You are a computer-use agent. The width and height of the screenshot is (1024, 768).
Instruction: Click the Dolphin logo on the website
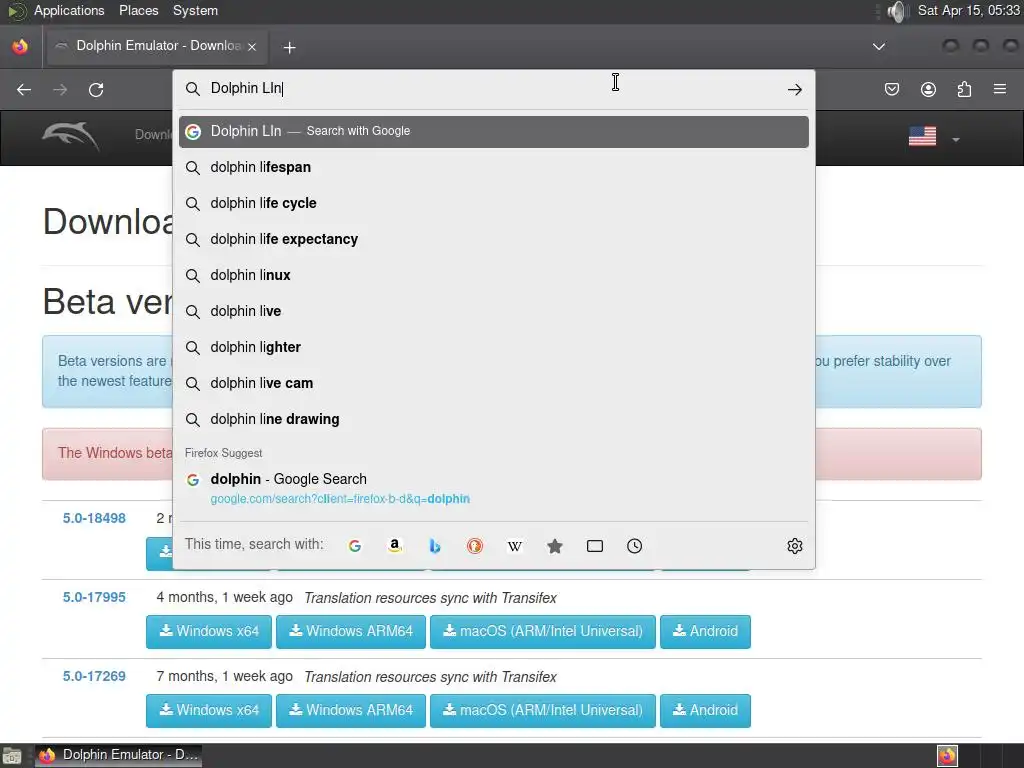coord(71,136)
